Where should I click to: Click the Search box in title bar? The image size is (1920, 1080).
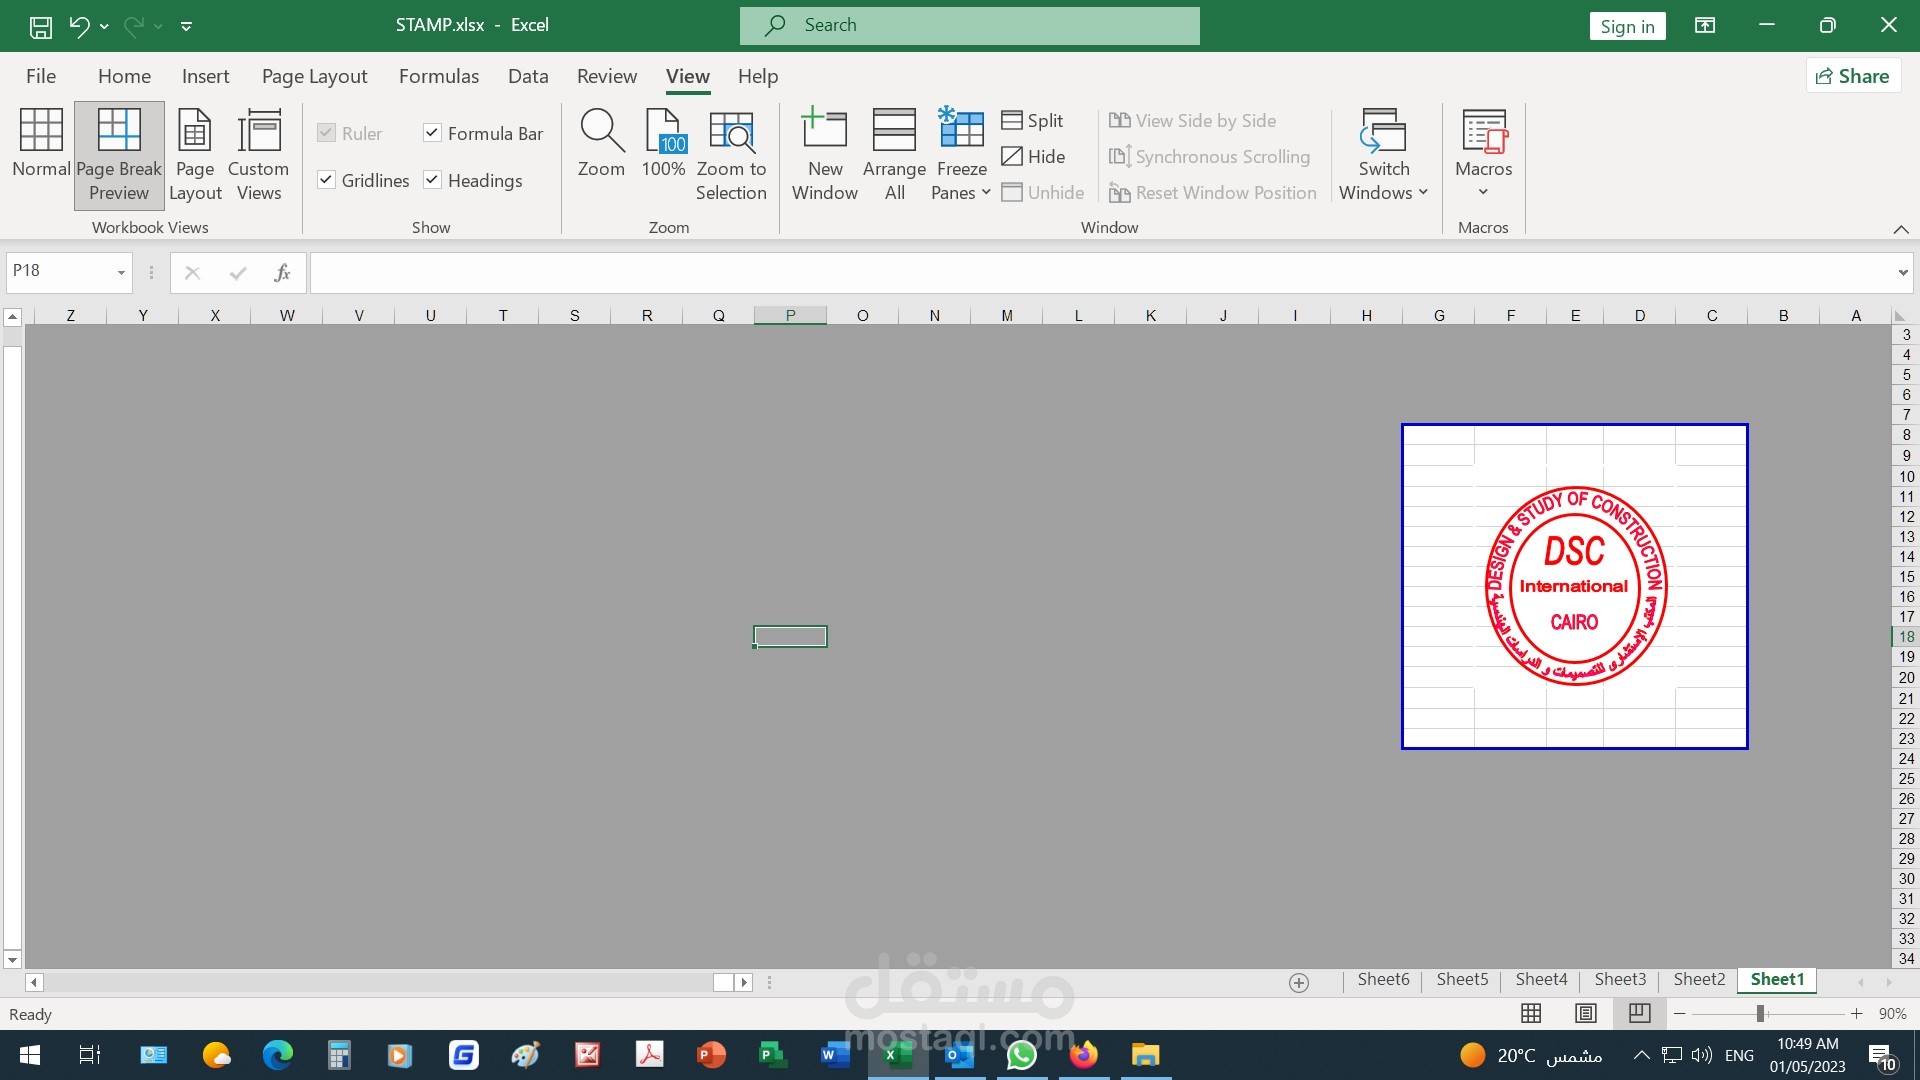(969, 26)
